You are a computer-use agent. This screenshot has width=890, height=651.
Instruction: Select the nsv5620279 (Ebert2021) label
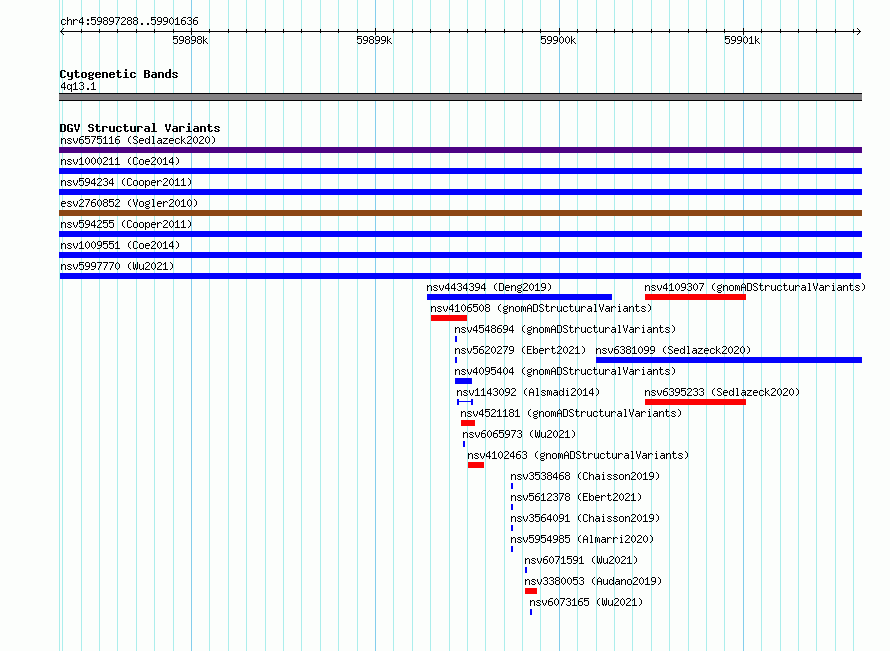coord(520,350)
